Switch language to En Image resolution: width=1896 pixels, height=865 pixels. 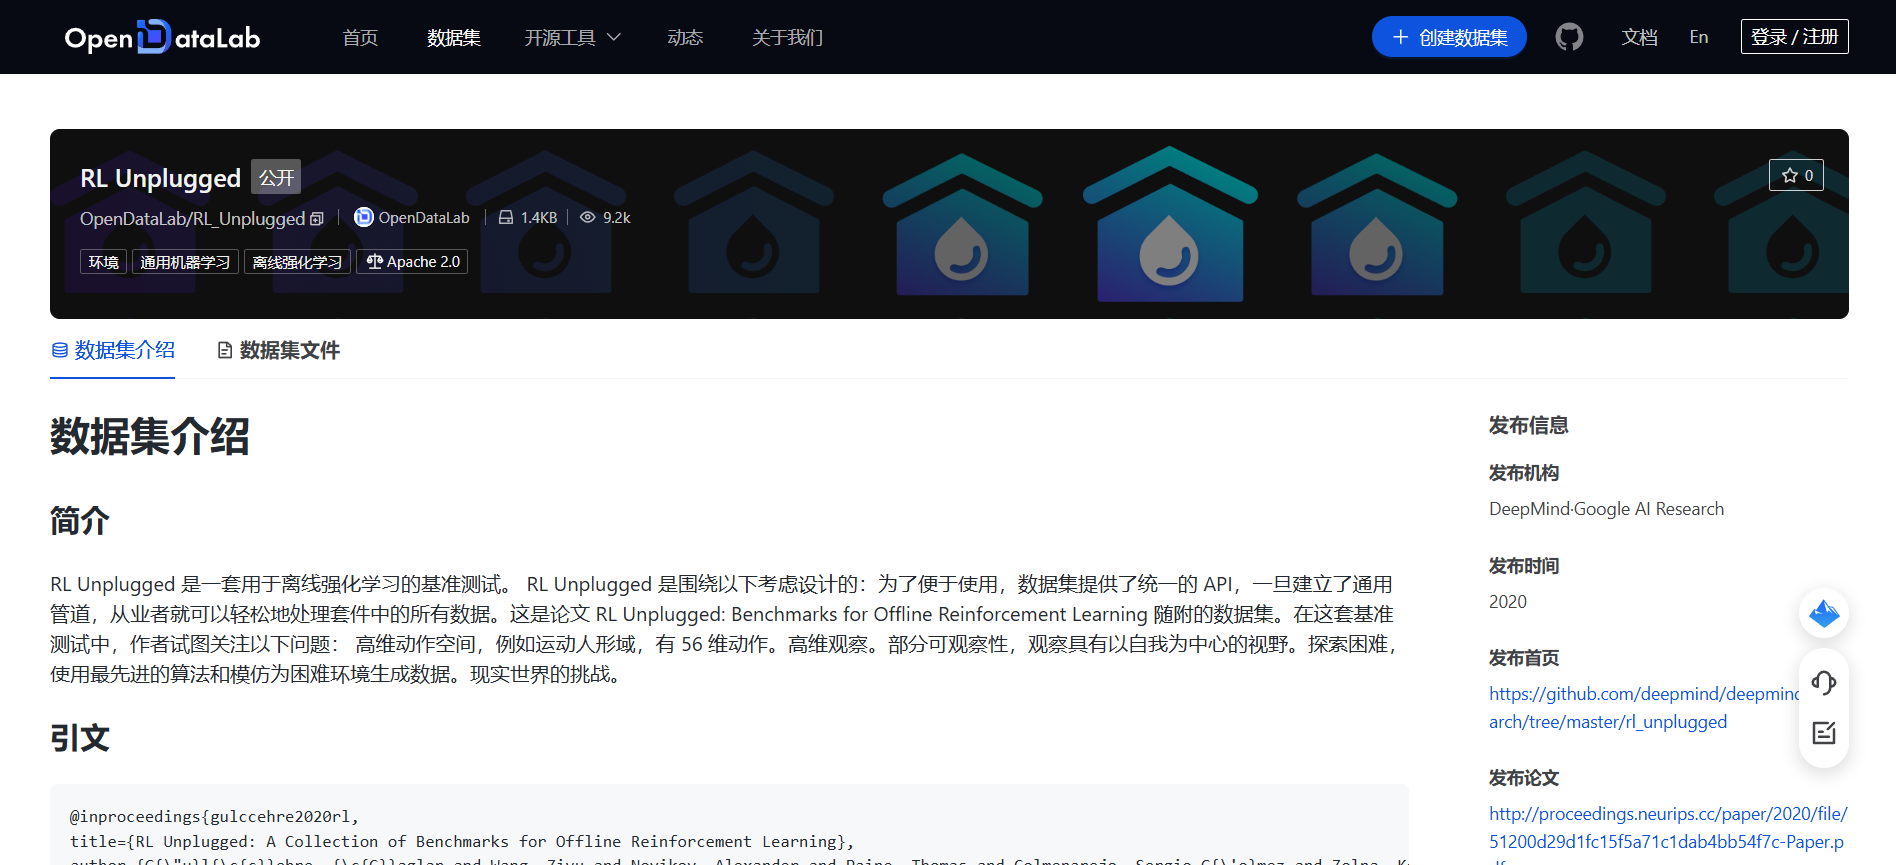pos(1699,37)
